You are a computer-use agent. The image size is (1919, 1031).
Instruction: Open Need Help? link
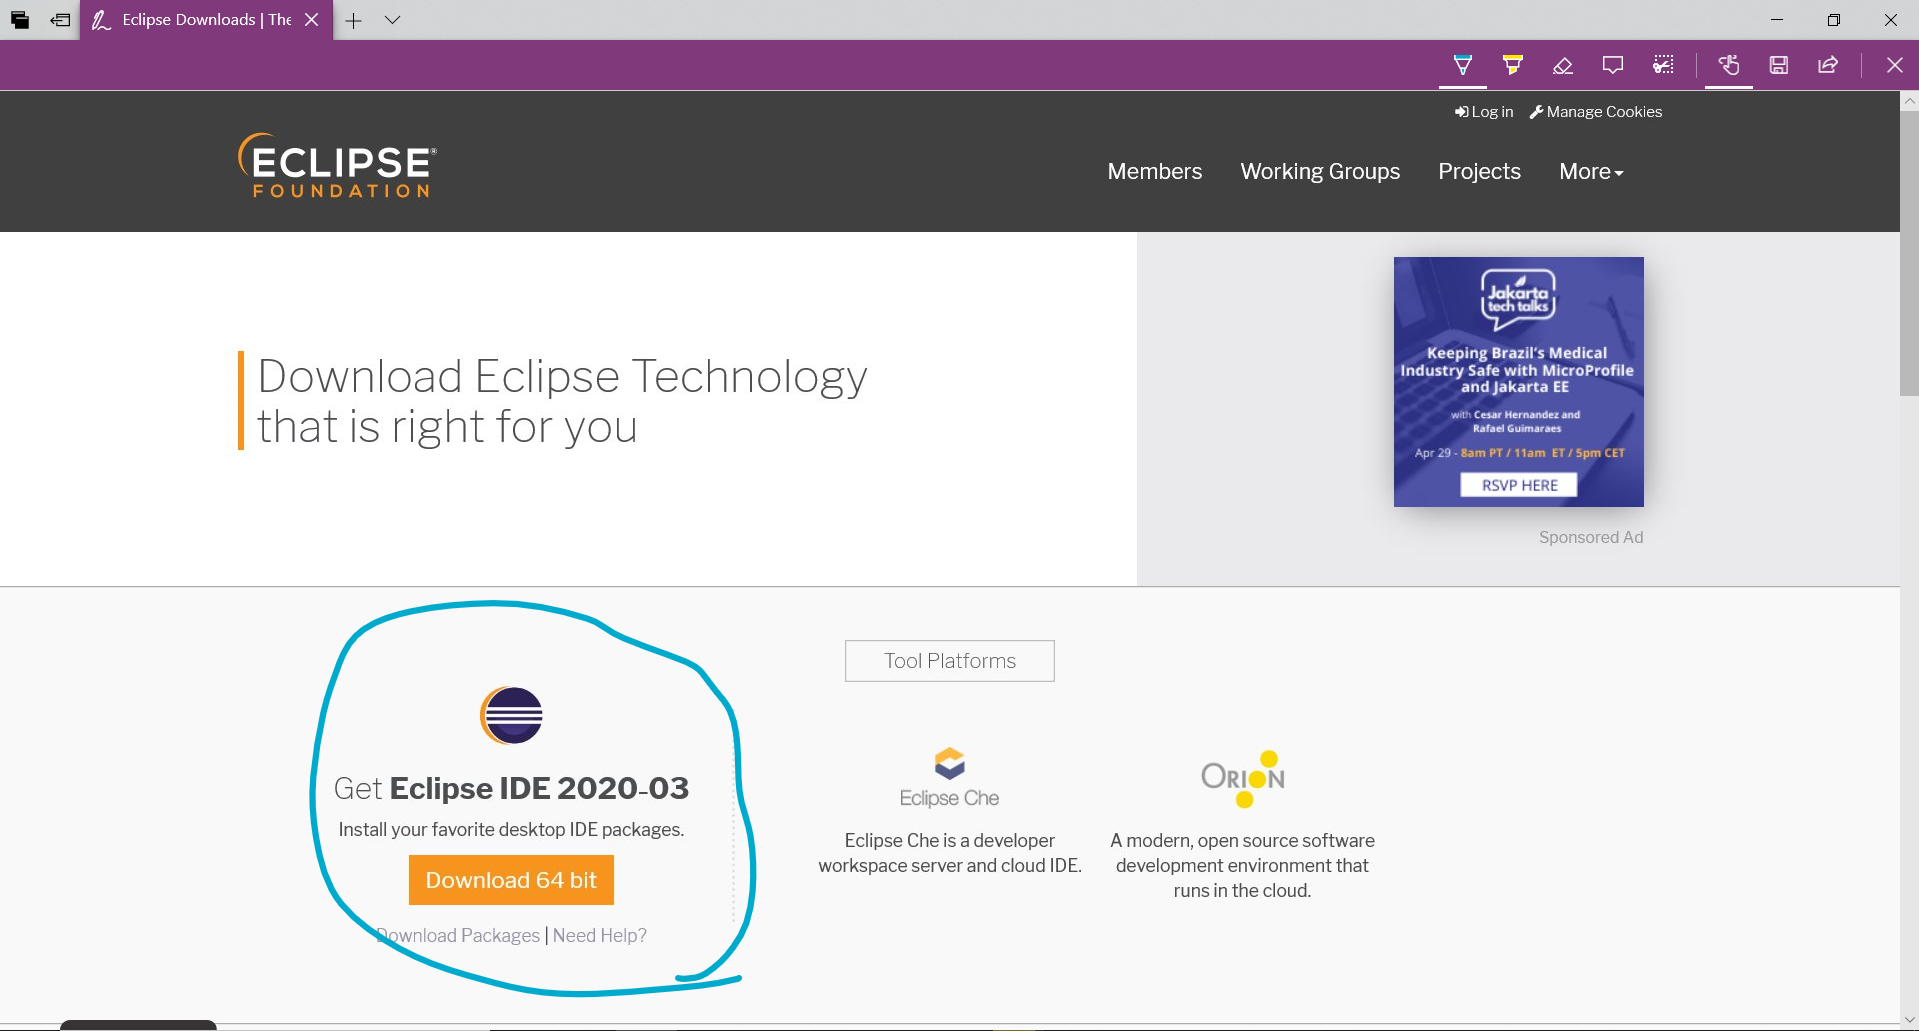click(600, 935)
